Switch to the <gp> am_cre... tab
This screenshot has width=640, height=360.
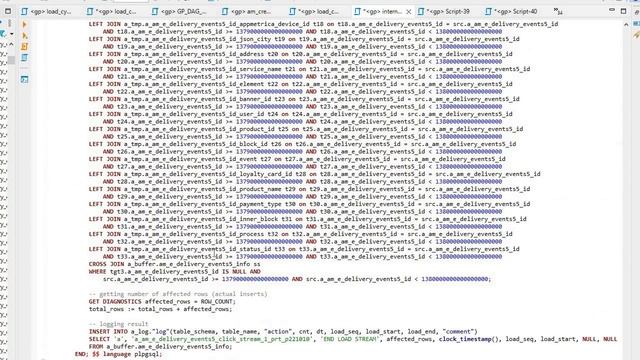(247, 11)
